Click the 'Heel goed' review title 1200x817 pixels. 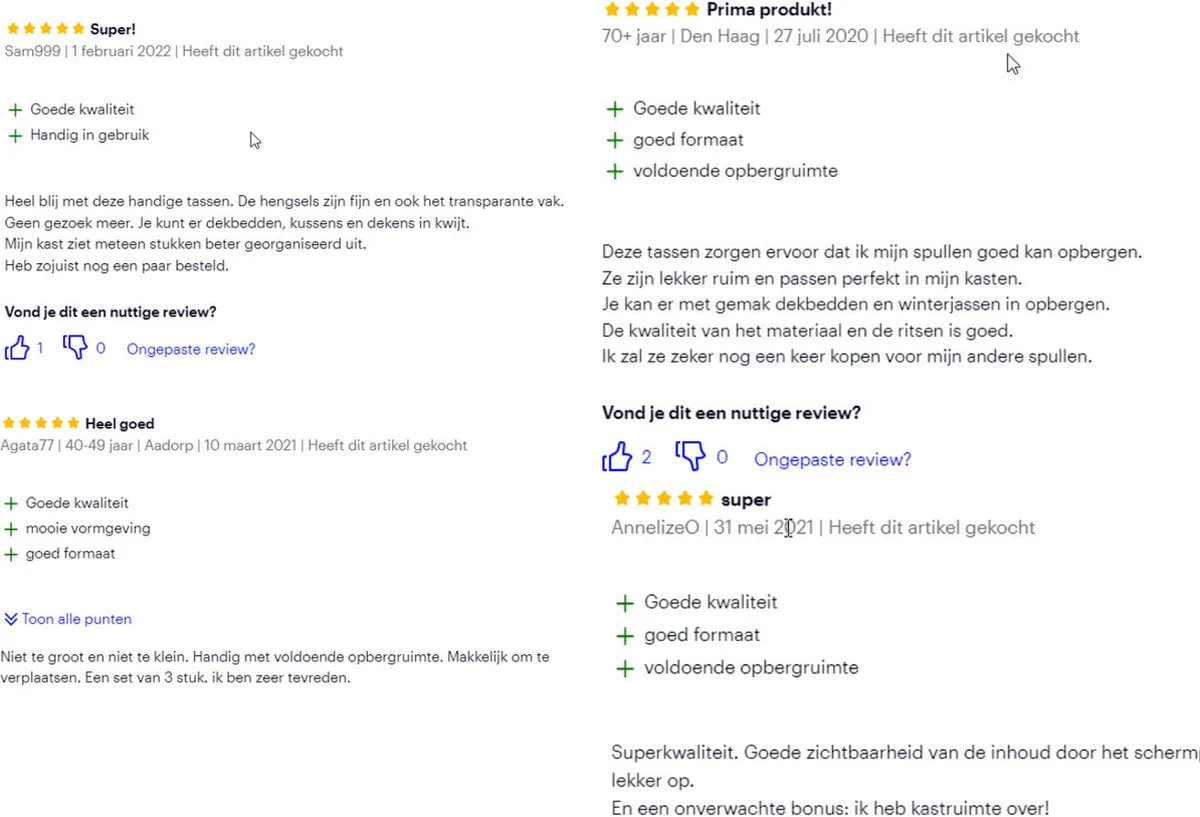(120, 424)
